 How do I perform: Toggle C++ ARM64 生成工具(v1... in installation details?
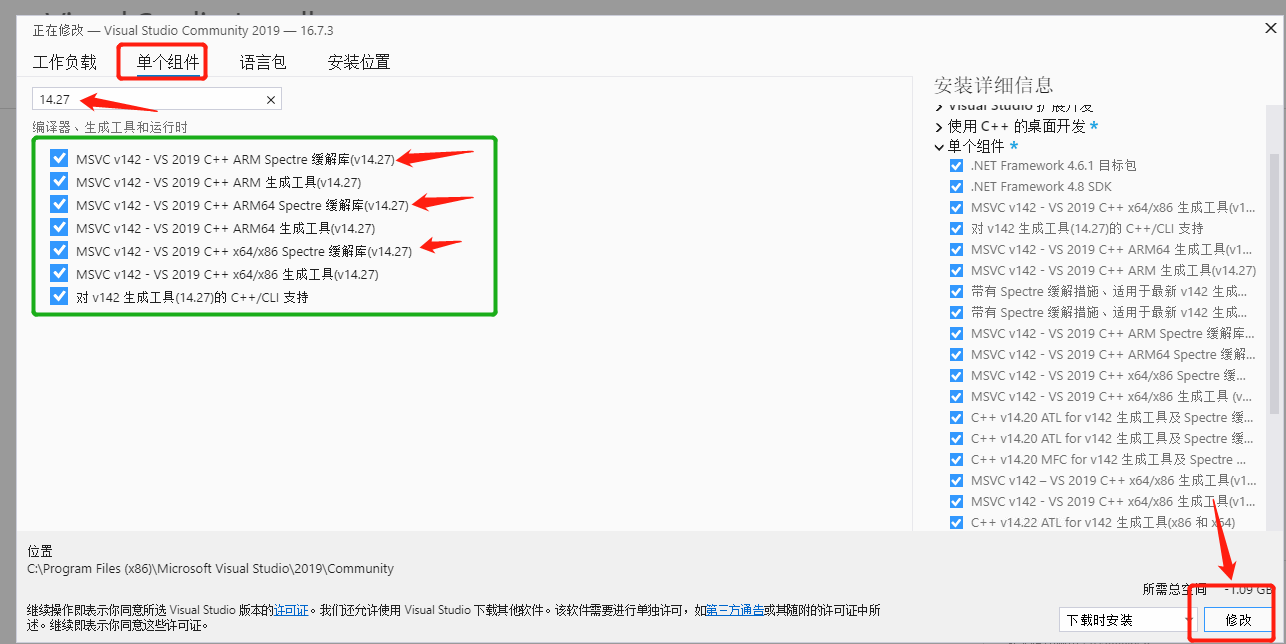pos(956,249)
